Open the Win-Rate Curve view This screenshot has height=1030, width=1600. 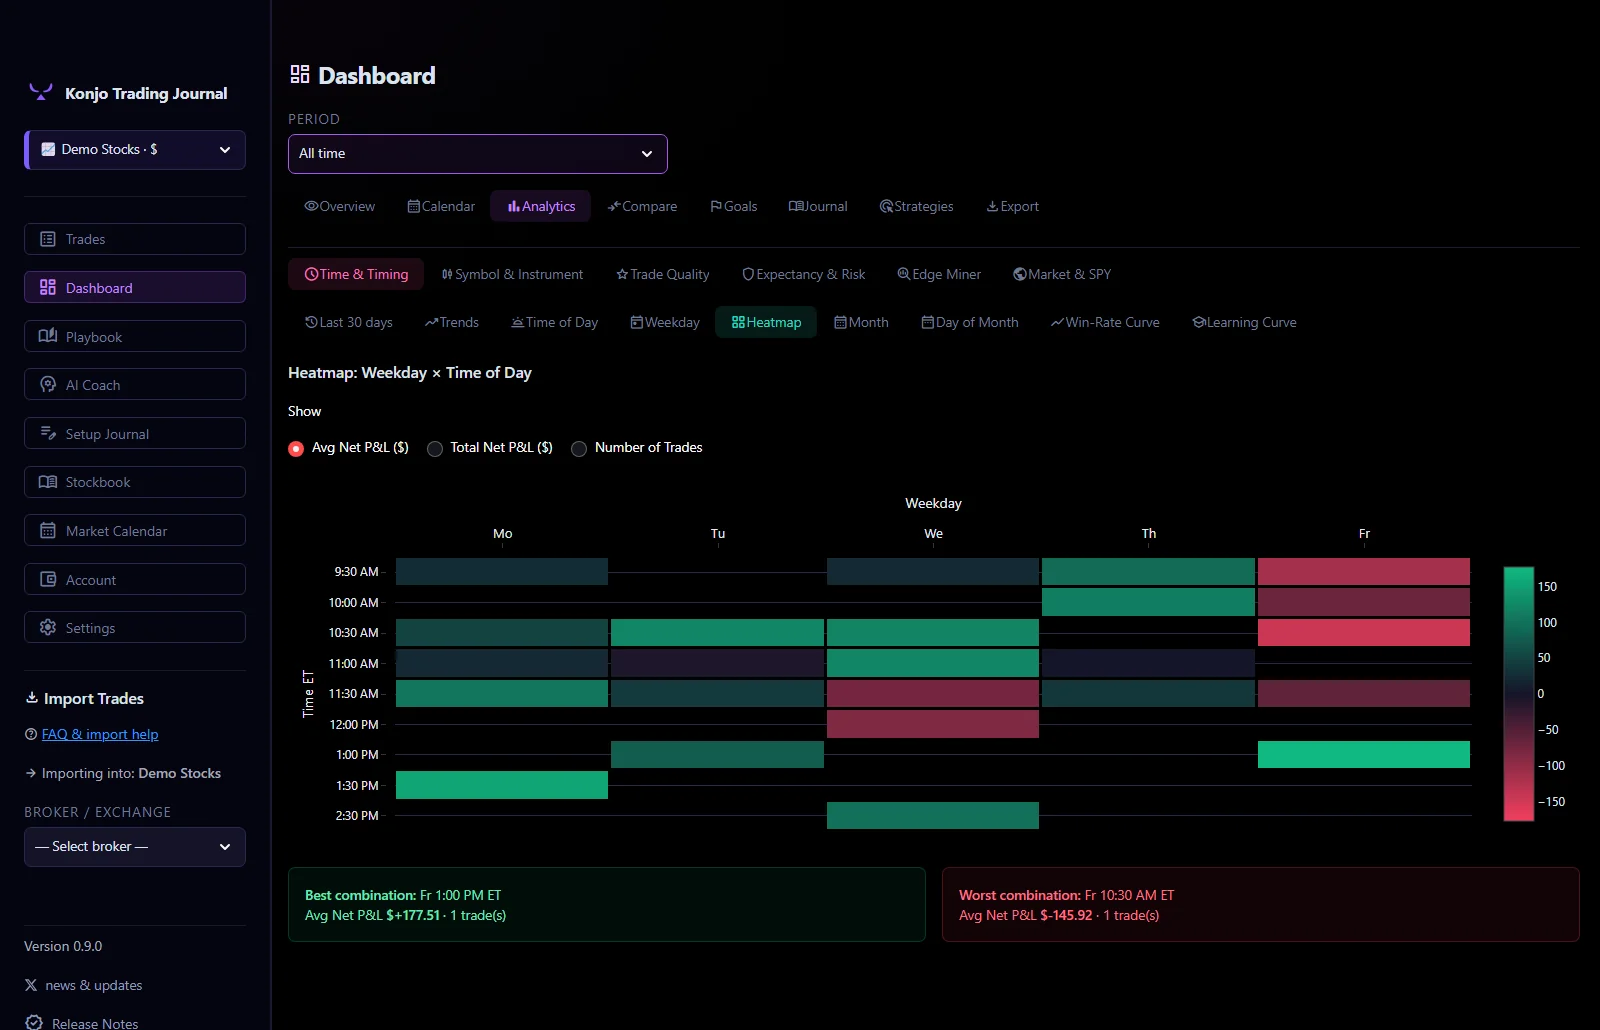pyautogui.click(x=1105, y=322)
